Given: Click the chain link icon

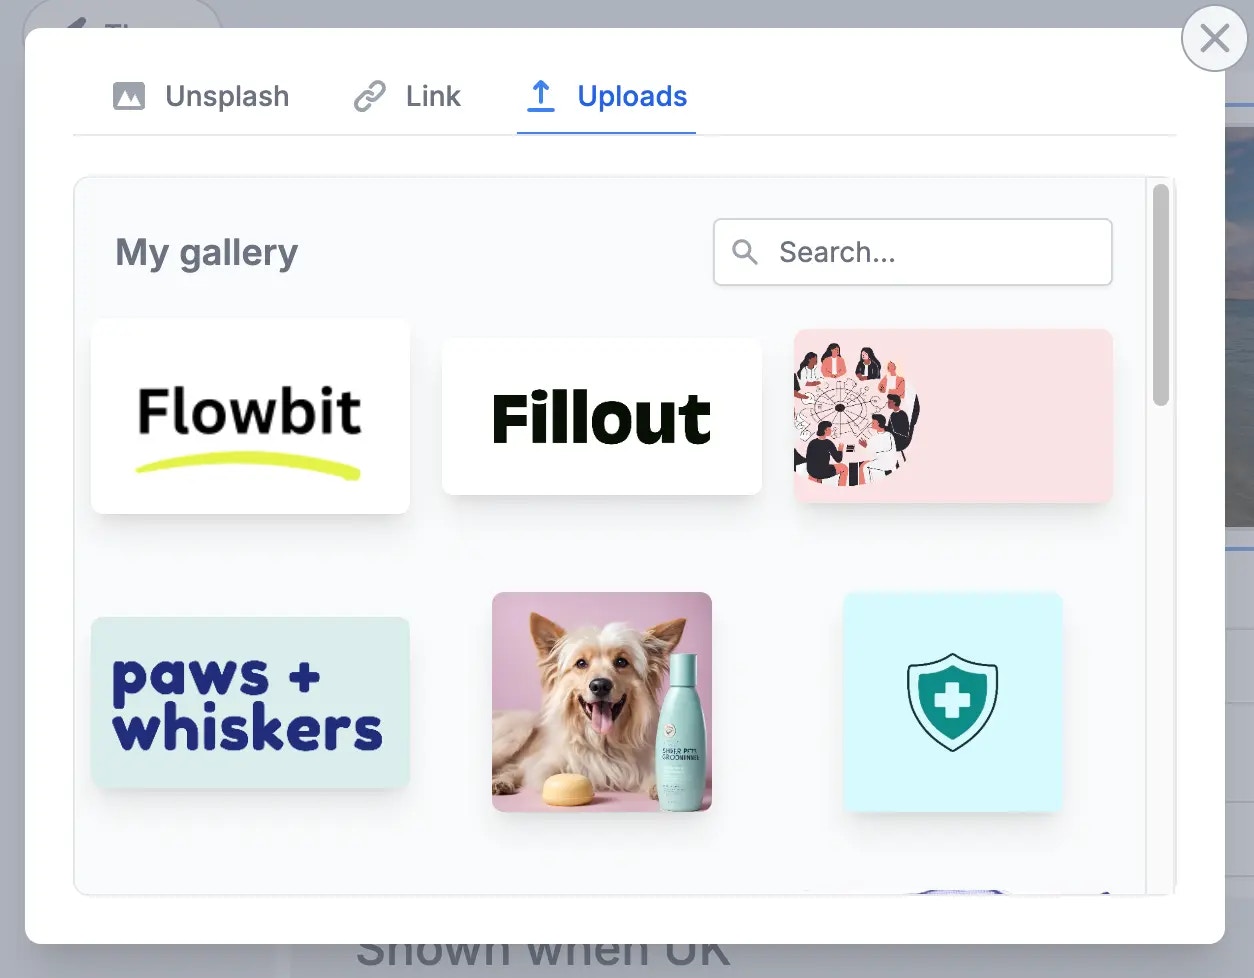Looking at the screenshot, I should coord(370,96).
